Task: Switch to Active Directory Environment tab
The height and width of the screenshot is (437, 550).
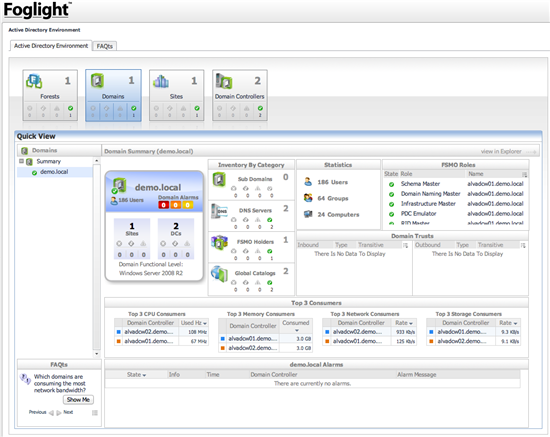Action: pyautogui.click(x=51, y=46)
